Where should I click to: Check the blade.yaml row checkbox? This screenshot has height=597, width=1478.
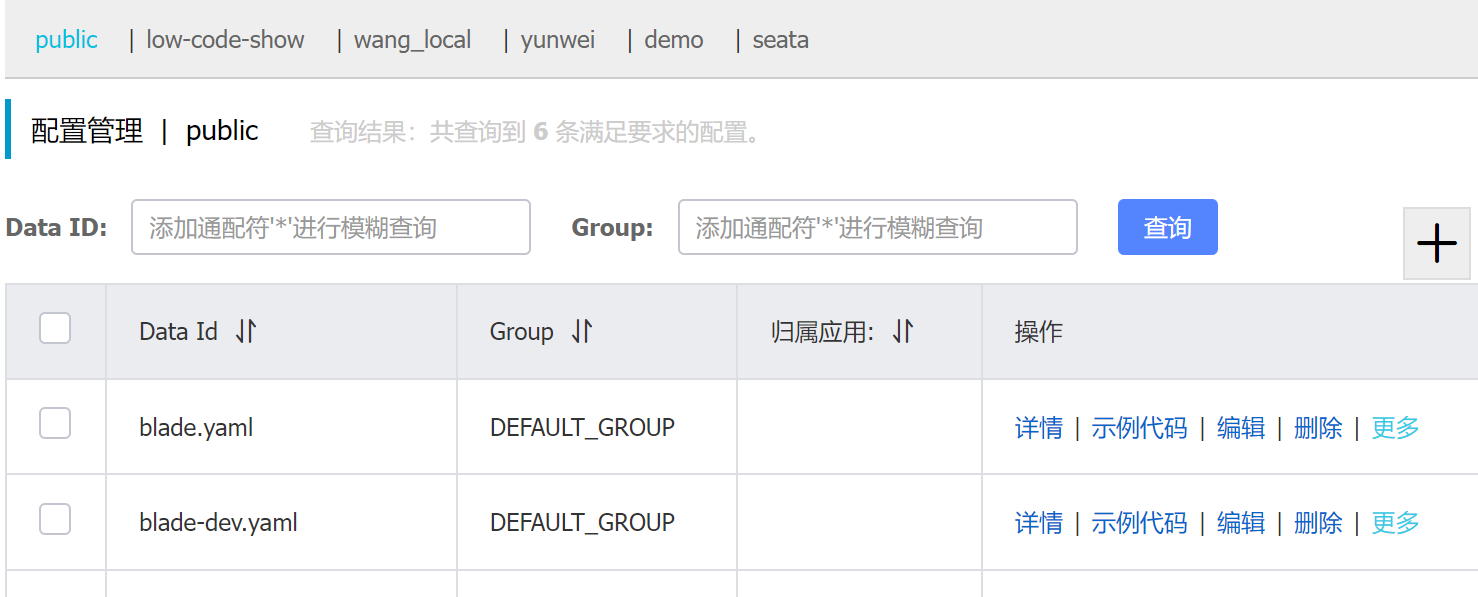point(55,424)
